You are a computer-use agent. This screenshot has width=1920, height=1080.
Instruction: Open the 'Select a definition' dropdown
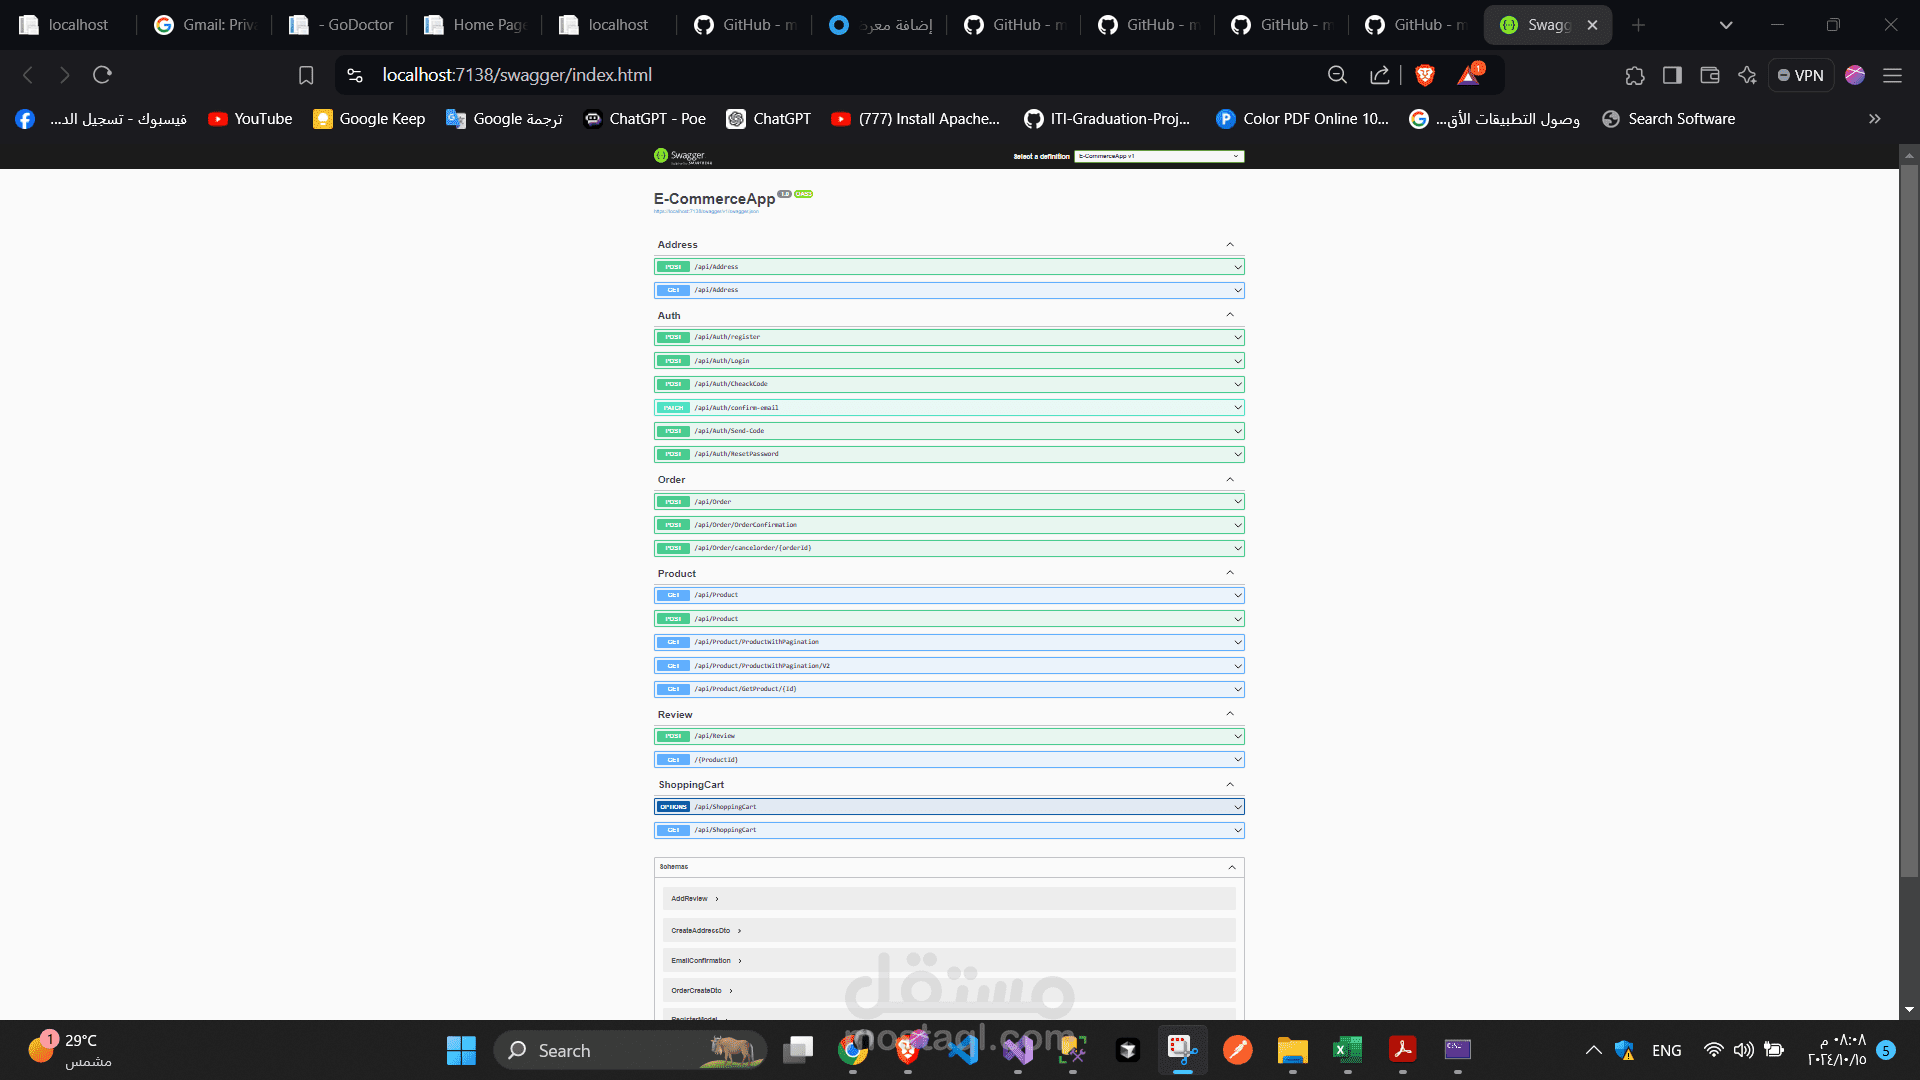click(x=1159, y=156)
